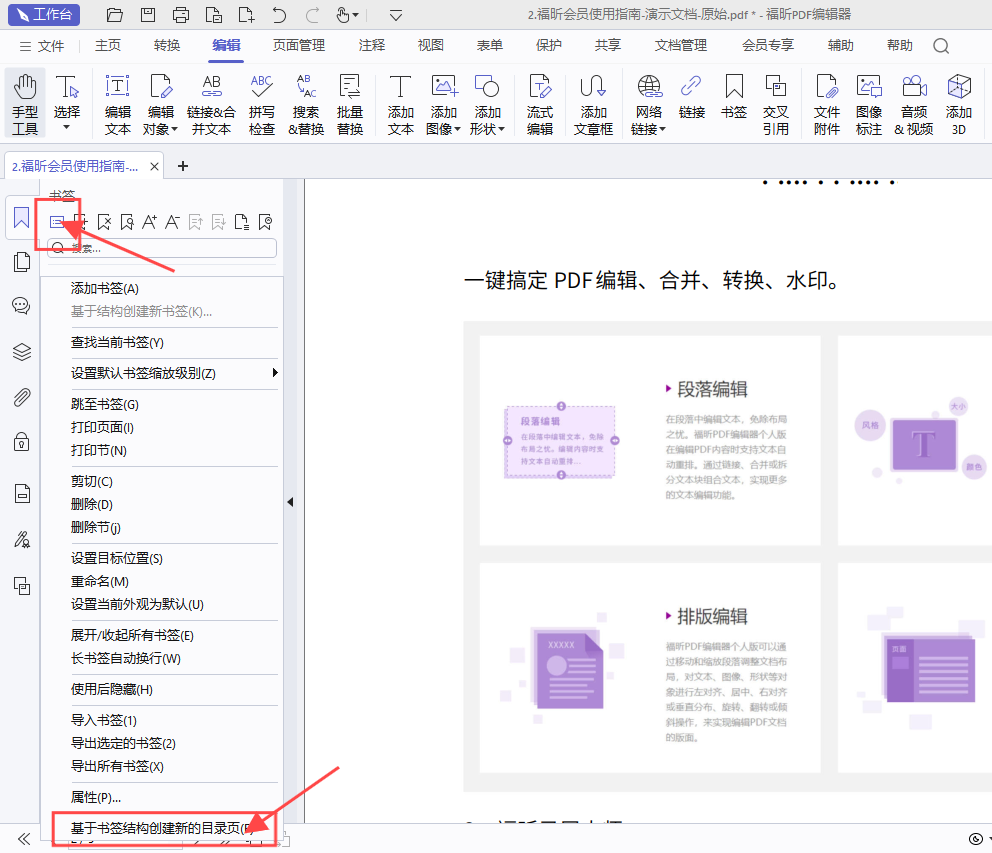Click the Search & Replace tool
The height and width of the screenshot is (853, 992).
[306, 103]
